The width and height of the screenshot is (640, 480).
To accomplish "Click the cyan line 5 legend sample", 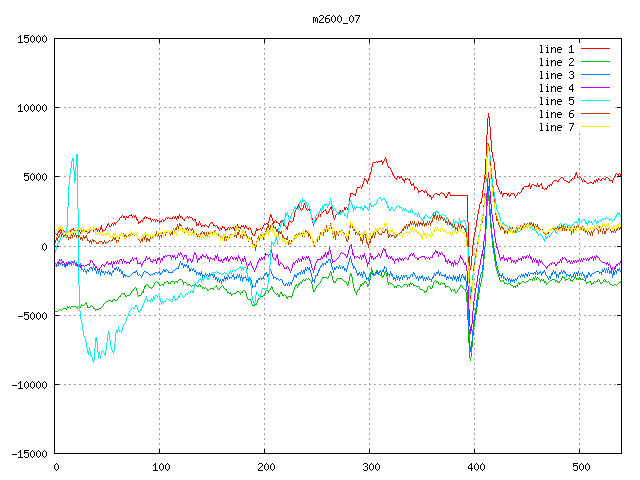I will tap(596, 101).
